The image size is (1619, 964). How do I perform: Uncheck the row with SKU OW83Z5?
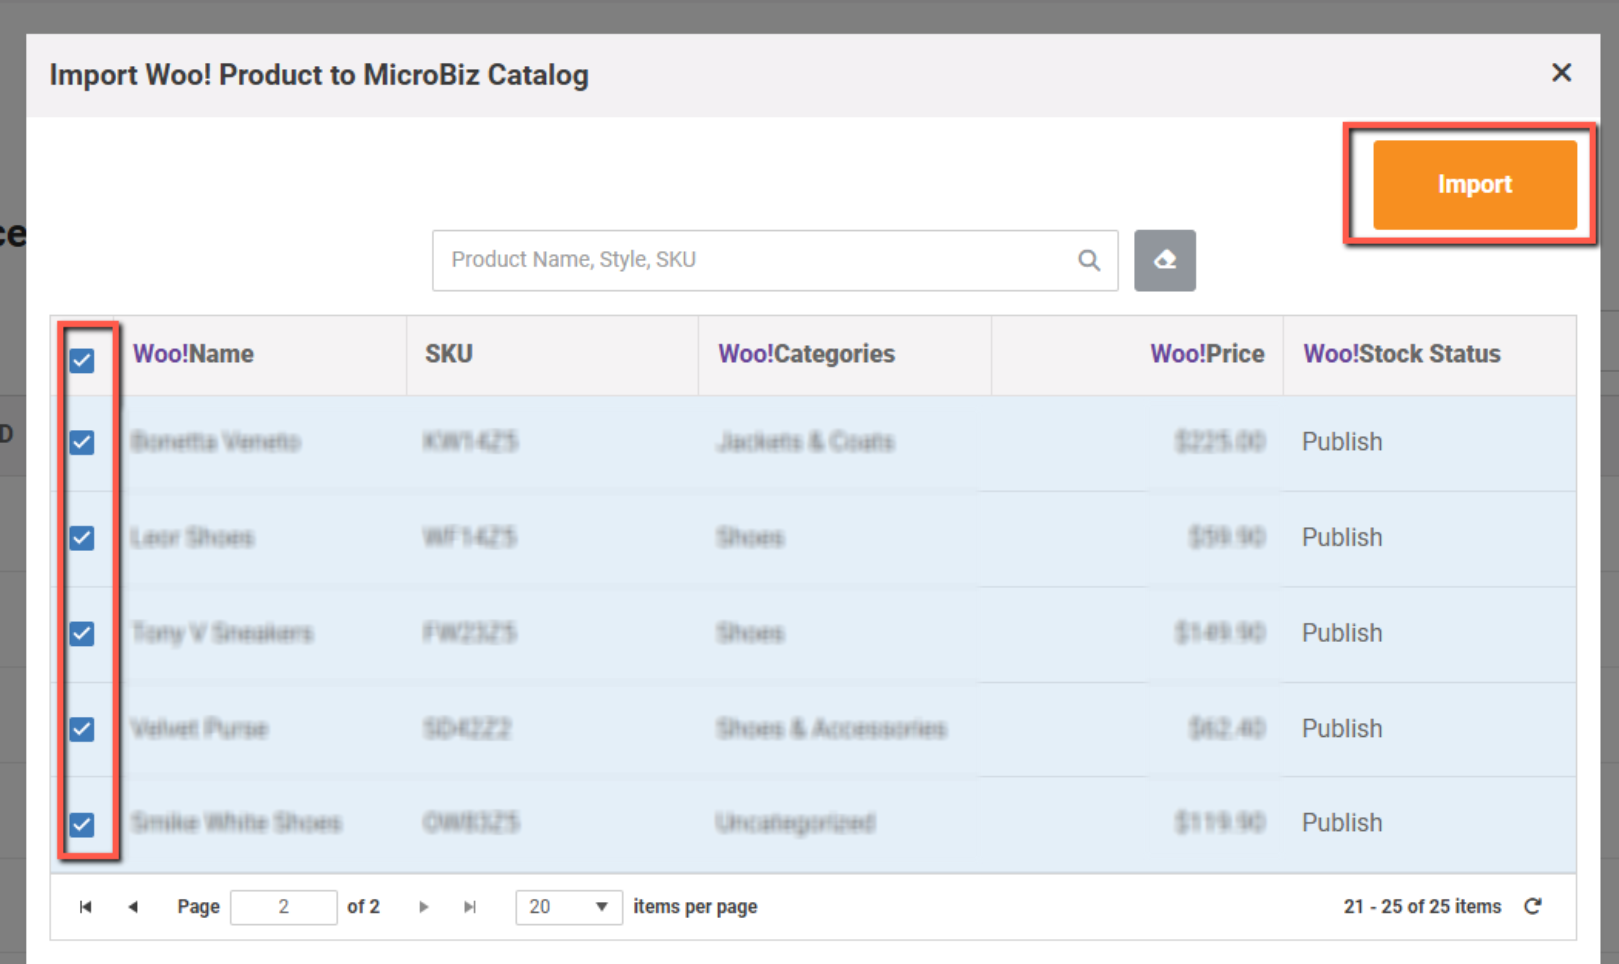[82, 824]
